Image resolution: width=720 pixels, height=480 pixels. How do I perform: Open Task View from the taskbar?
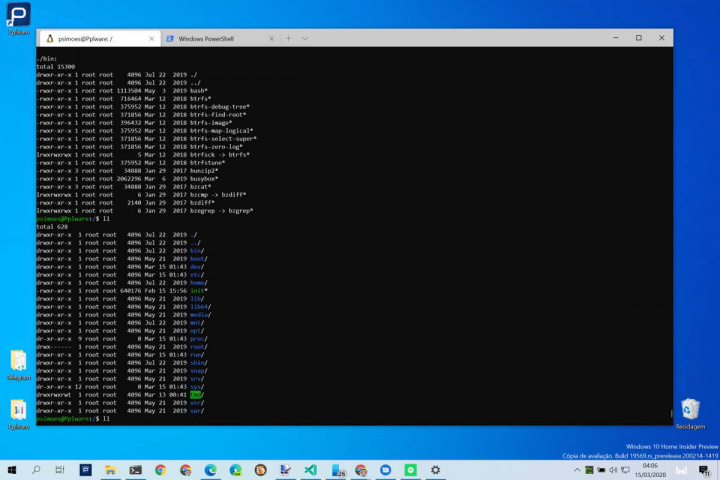(61, 469)
